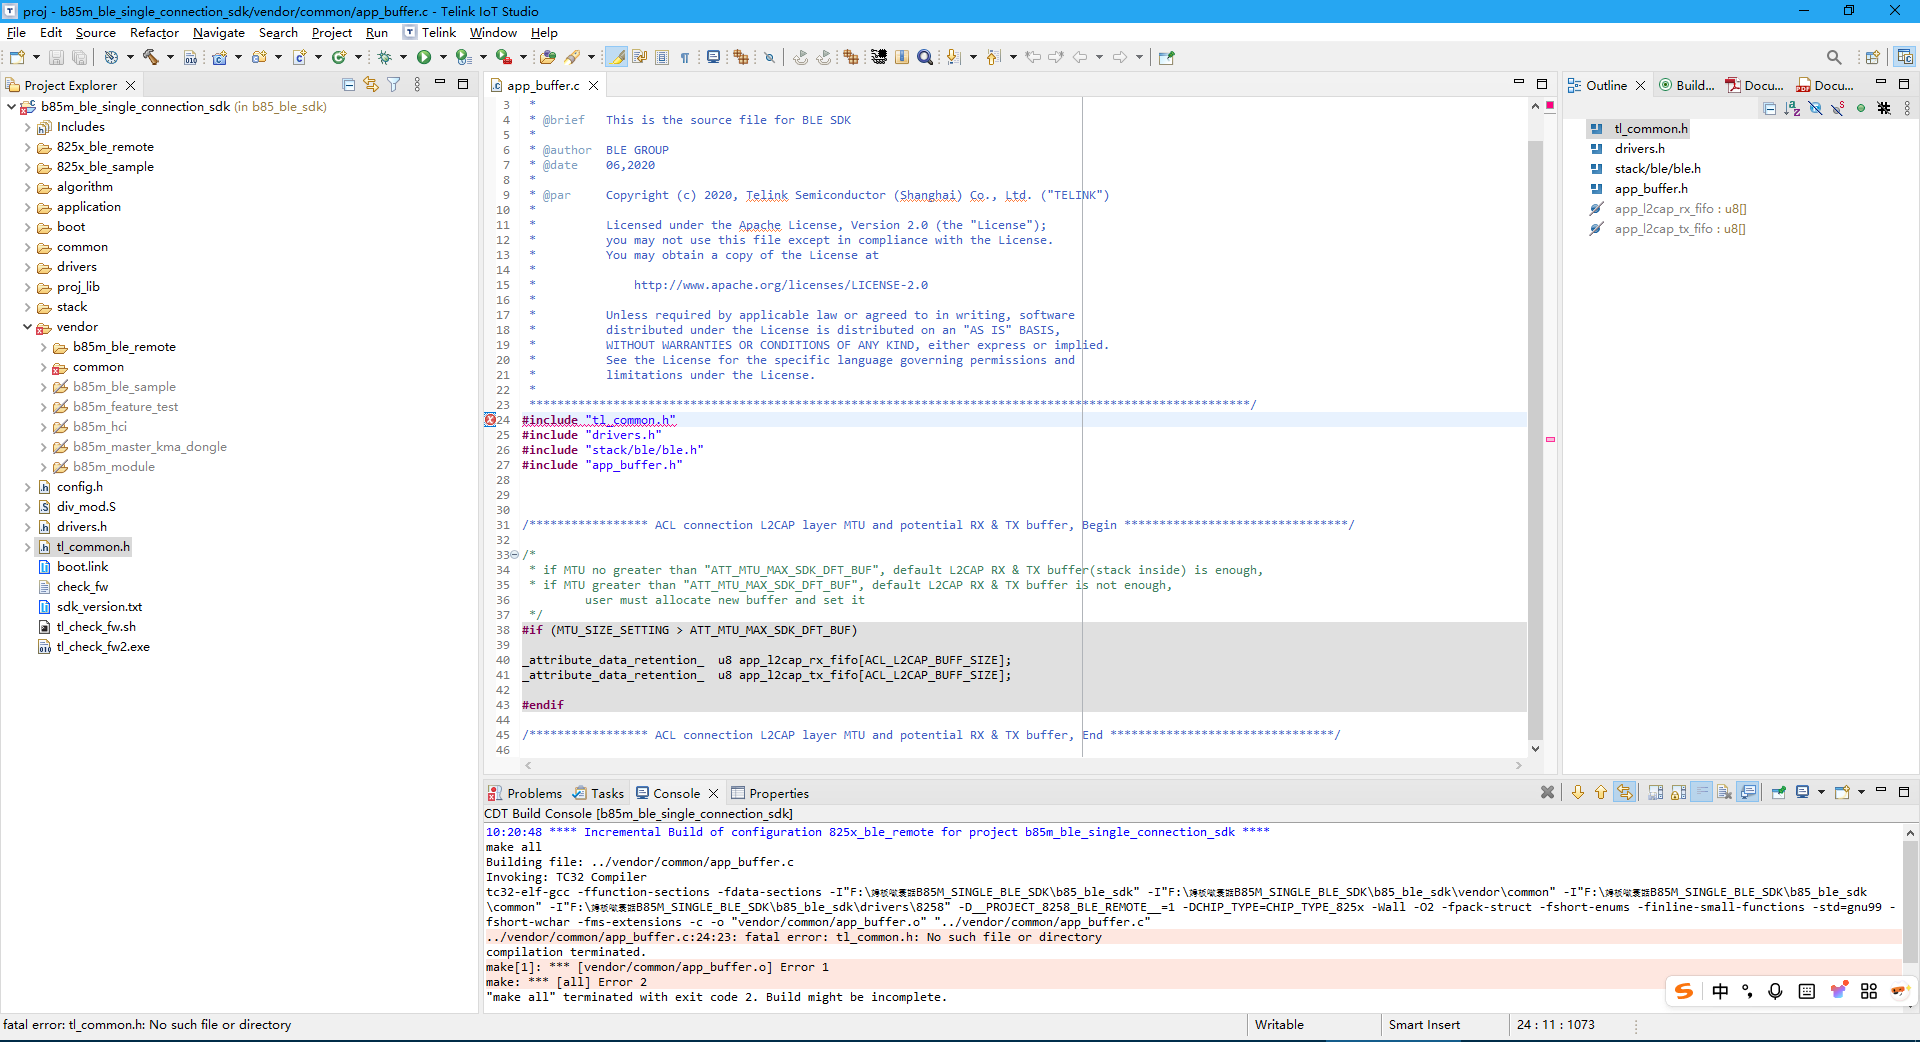Toggle Group Includes hash icon in Outline
1920x1042 pixels.
tap(1884, 108)
